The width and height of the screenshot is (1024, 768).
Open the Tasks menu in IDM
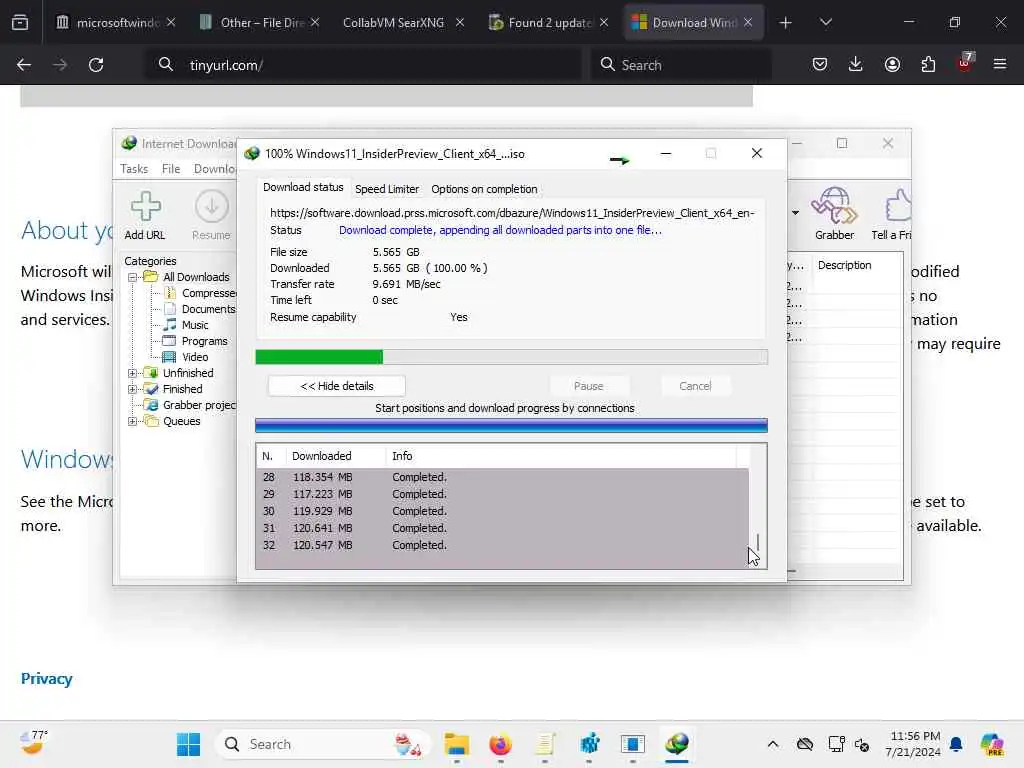click(134, 168)
